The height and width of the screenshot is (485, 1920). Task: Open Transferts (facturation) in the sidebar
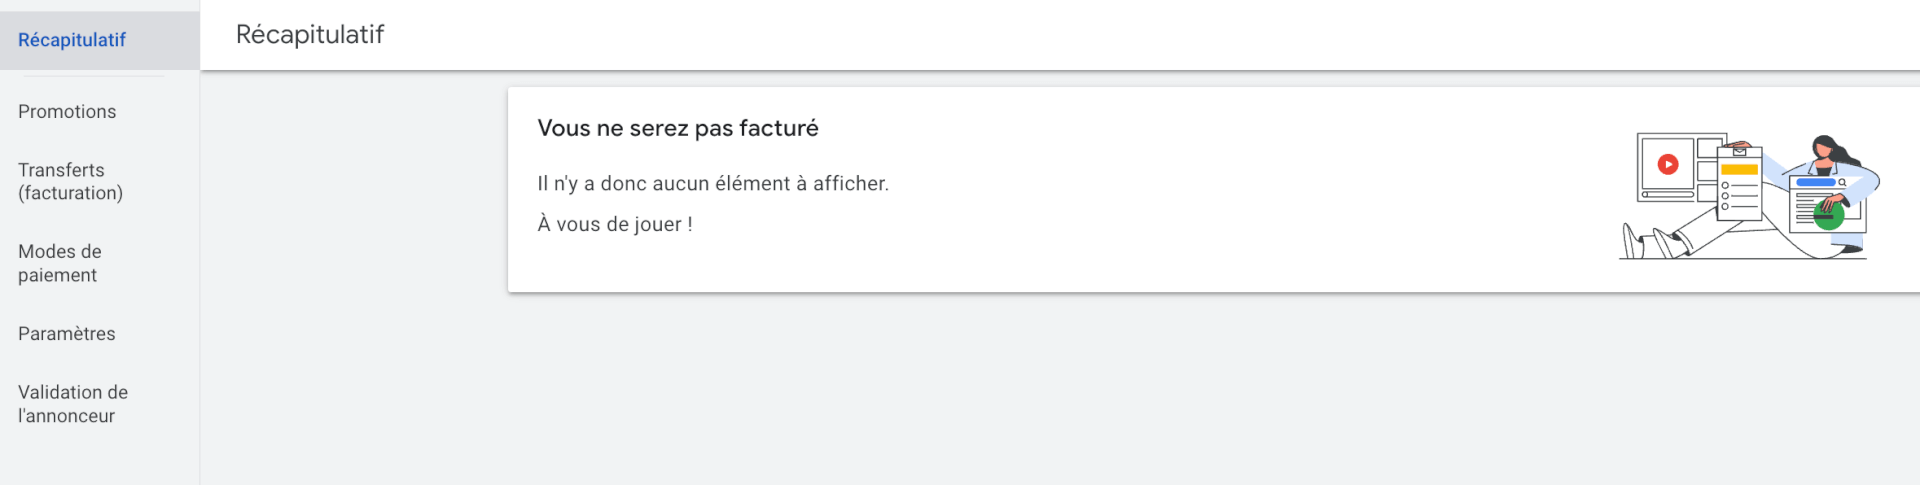[x=70, y=181]
